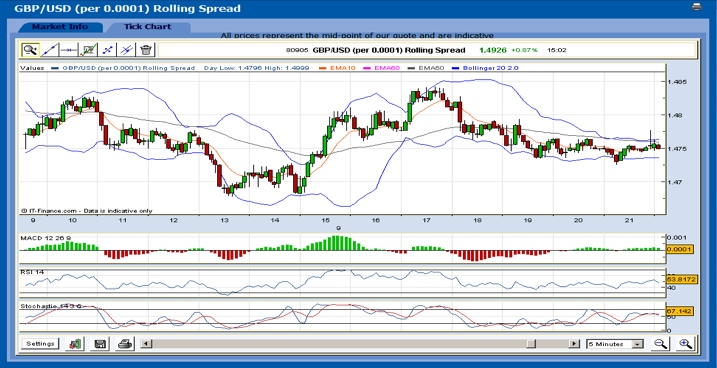Click the 1.485 price axis label

point(677,82)
